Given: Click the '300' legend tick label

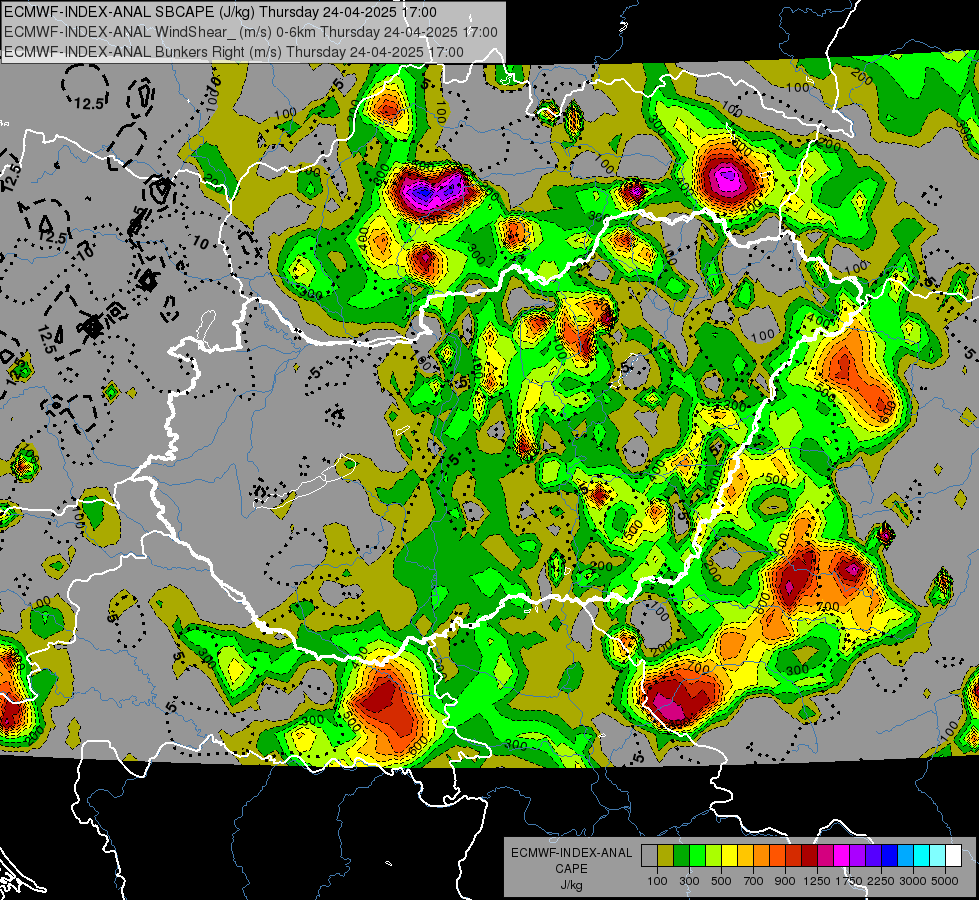Looking at the screenshot, I should 689,881.
